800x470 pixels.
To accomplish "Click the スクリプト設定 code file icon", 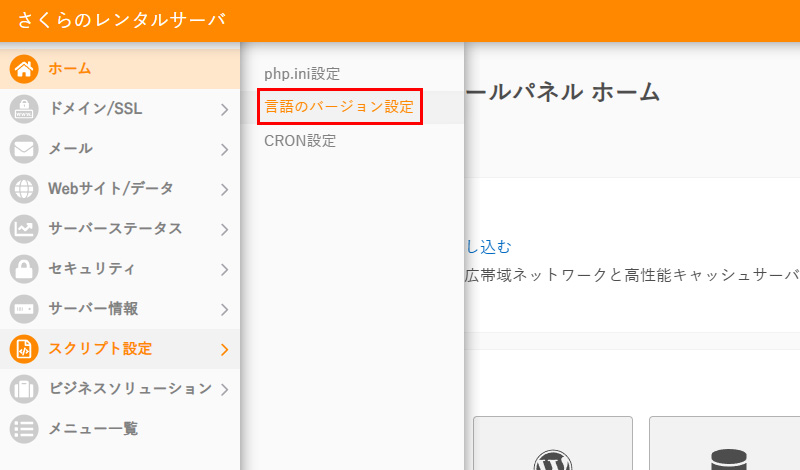I will 24,349.
